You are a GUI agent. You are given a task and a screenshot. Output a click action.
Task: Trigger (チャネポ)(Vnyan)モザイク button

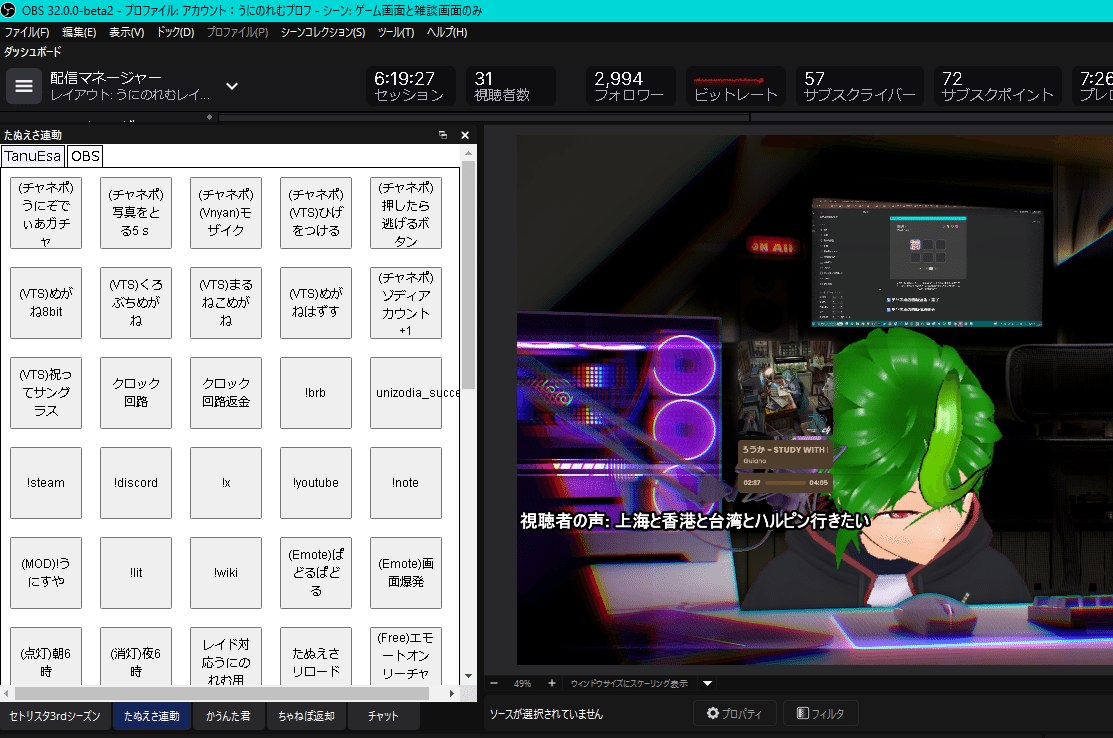tap(226, 213)
